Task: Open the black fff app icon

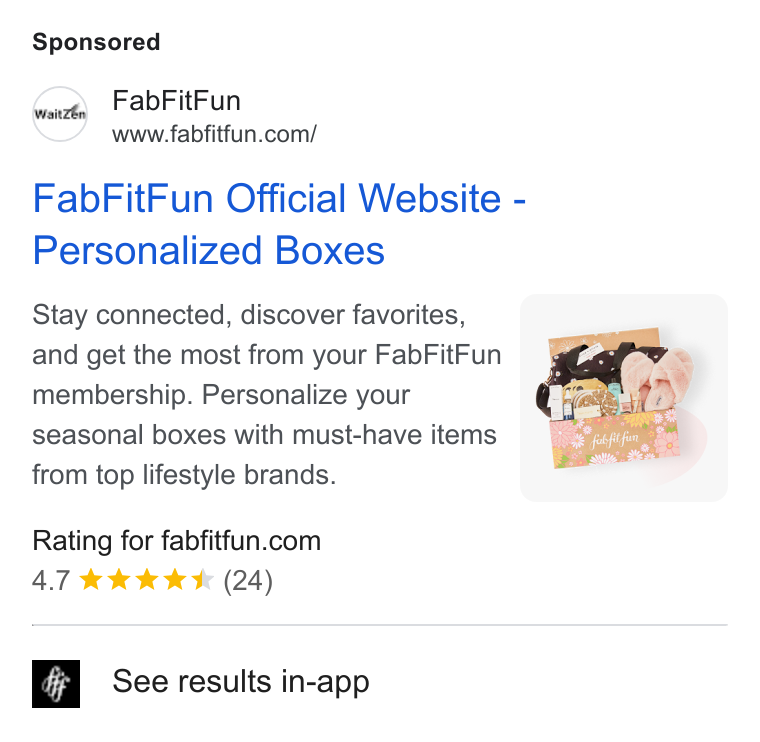Action: pos(56,683)
